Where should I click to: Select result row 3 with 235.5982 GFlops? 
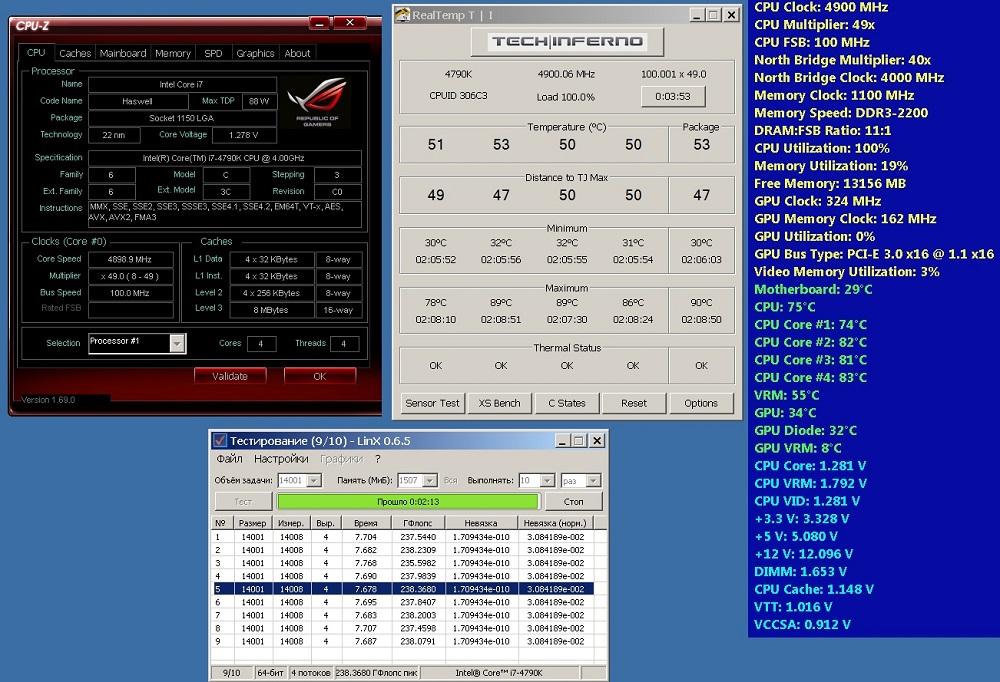coord(403,563)
